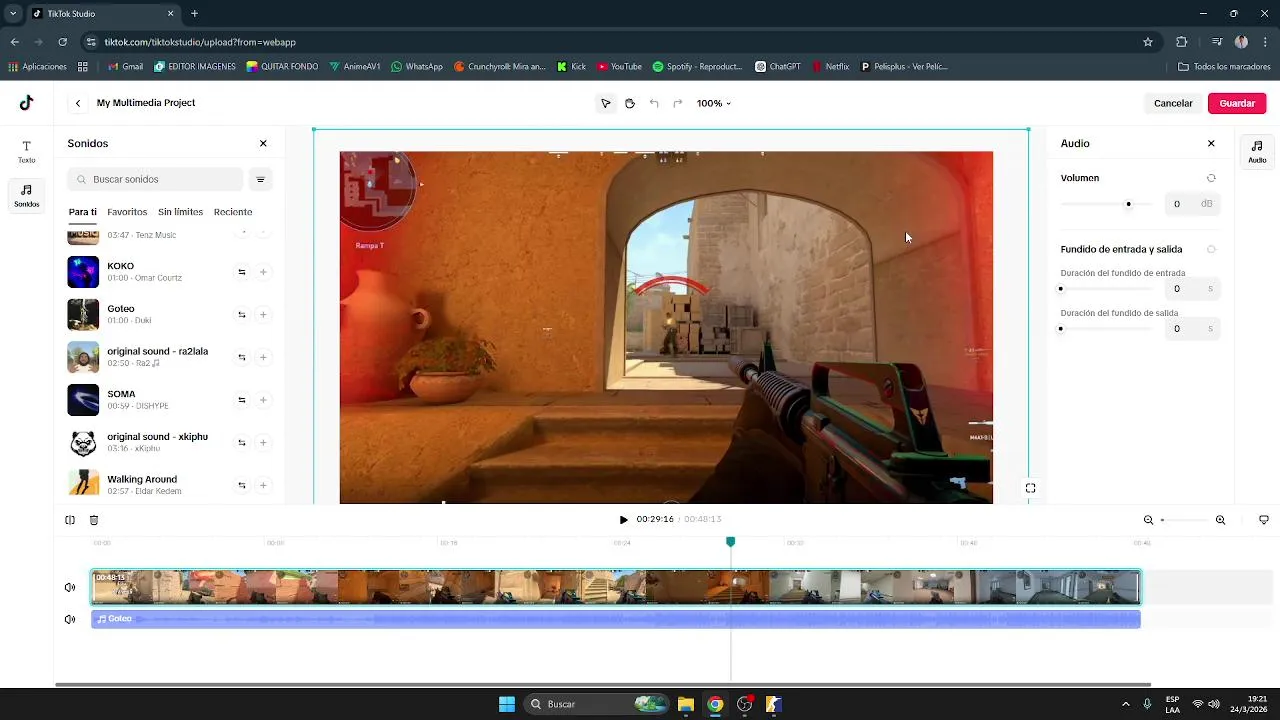1280x720 pixels.
Task: Open the feedback icon at timeline right
Action: [x=1264, y=520]
